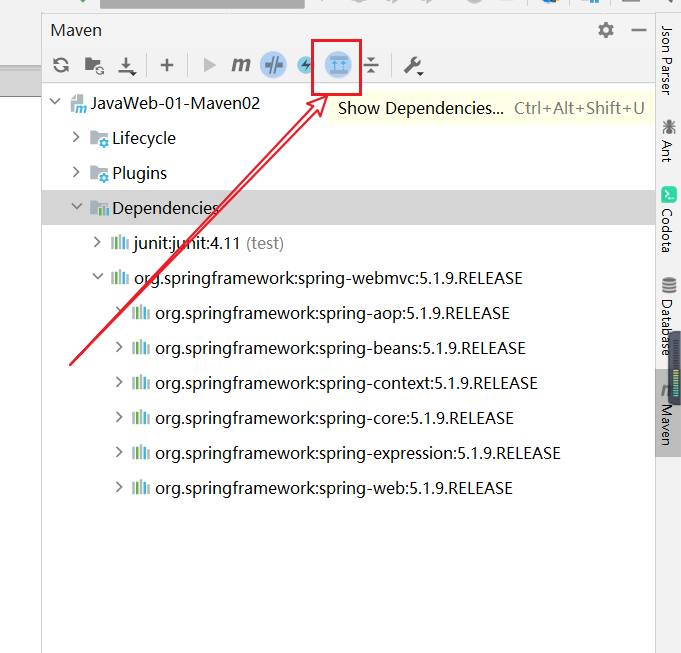Image resolution: width=681 pixels, height=653 pixels.
Task: Open the Json Parser side tab
Action: coord(667,61)
